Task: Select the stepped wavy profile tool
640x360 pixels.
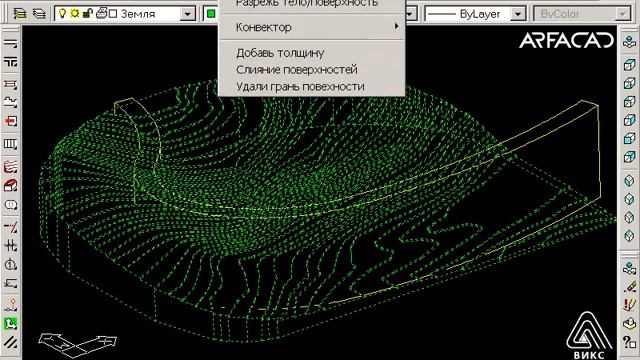Action: click(x=11, y=102)
